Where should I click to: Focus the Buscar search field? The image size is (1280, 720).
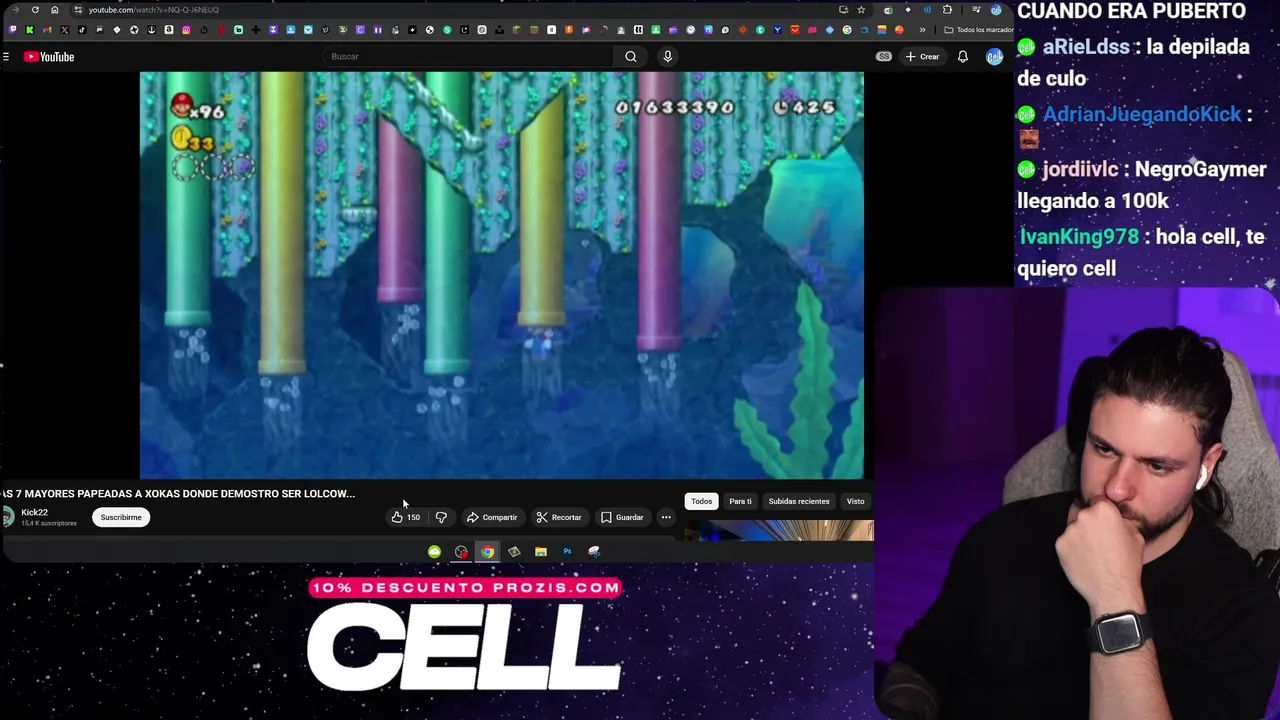pos(470,56)
